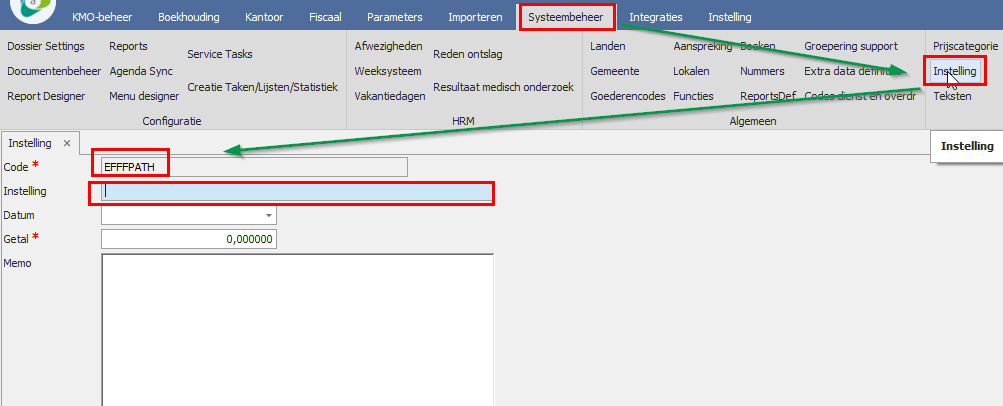This screenshot has width=1003, height=406.
Task: Select the Fiscaal ribbon tab
Action: (325, 17)
